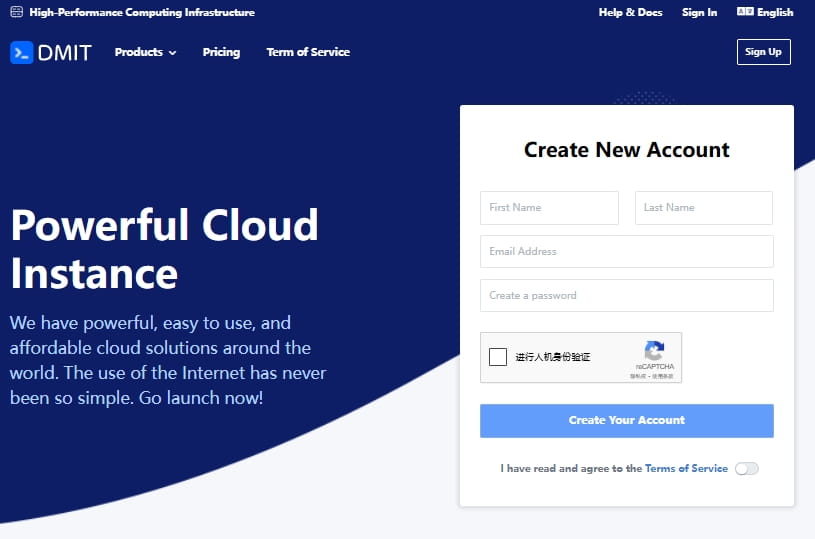Open Help & Docs
This screenshot has height=539, width=815.
coord(630,13)
